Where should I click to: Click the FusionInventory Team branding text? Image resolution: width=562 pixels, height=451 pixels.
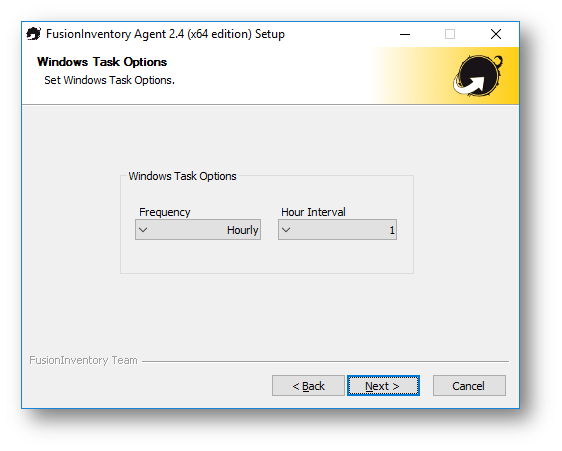[x=83, y=360]
